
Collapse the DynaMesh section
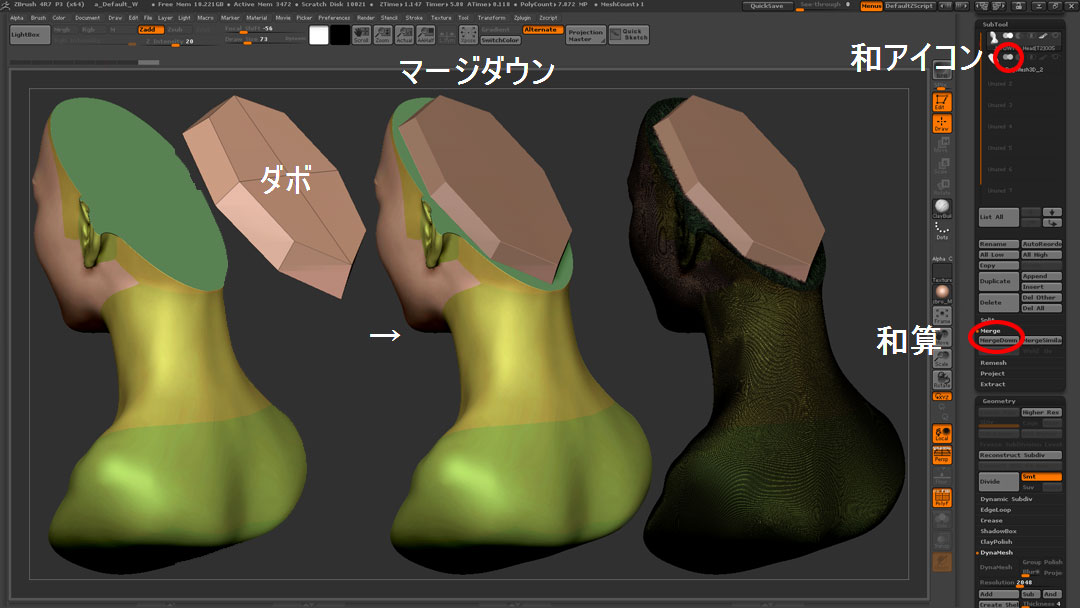(996, 552)
